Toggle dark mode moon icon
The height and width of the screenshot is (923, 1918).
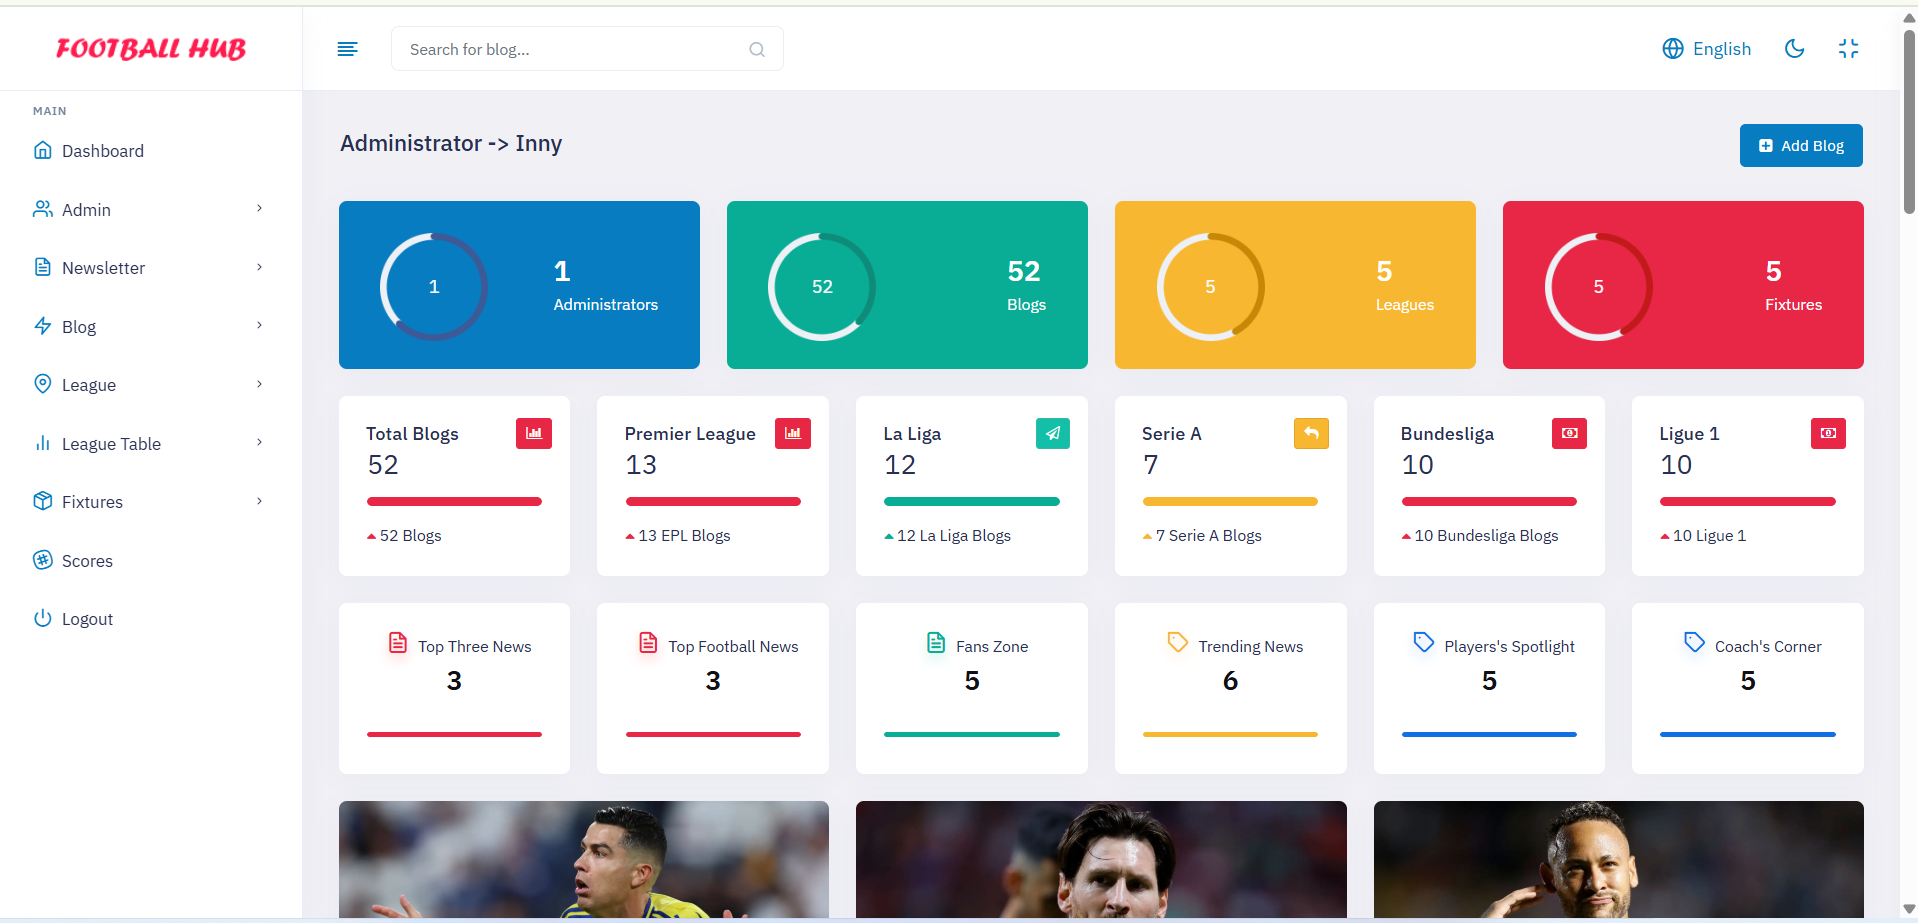click(1794, 49)
